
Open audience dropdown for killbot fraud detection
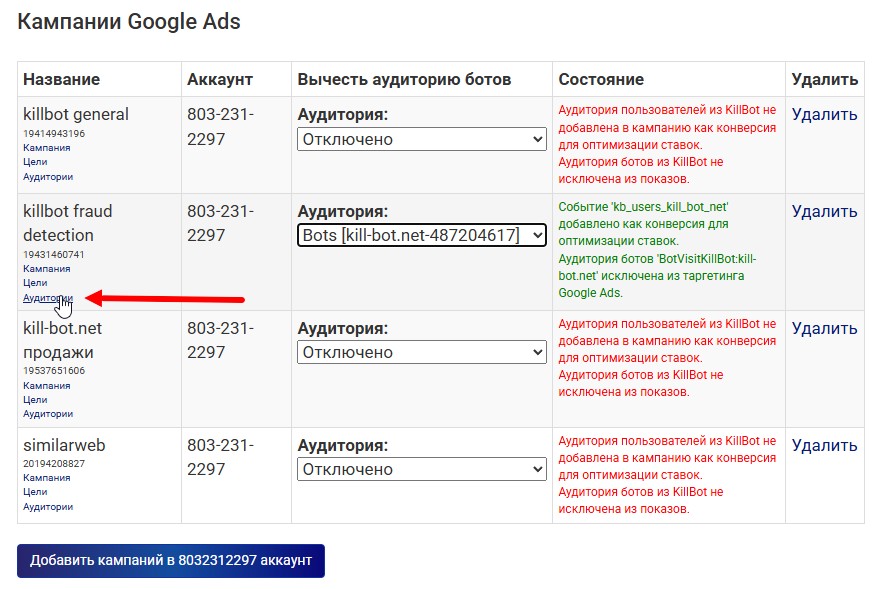pyautogui.click(x=422, y=235)
